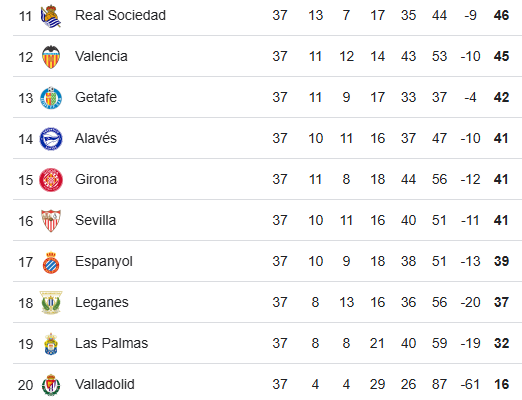
Task: Open the Real Sociedad team link
Action: 120,15
